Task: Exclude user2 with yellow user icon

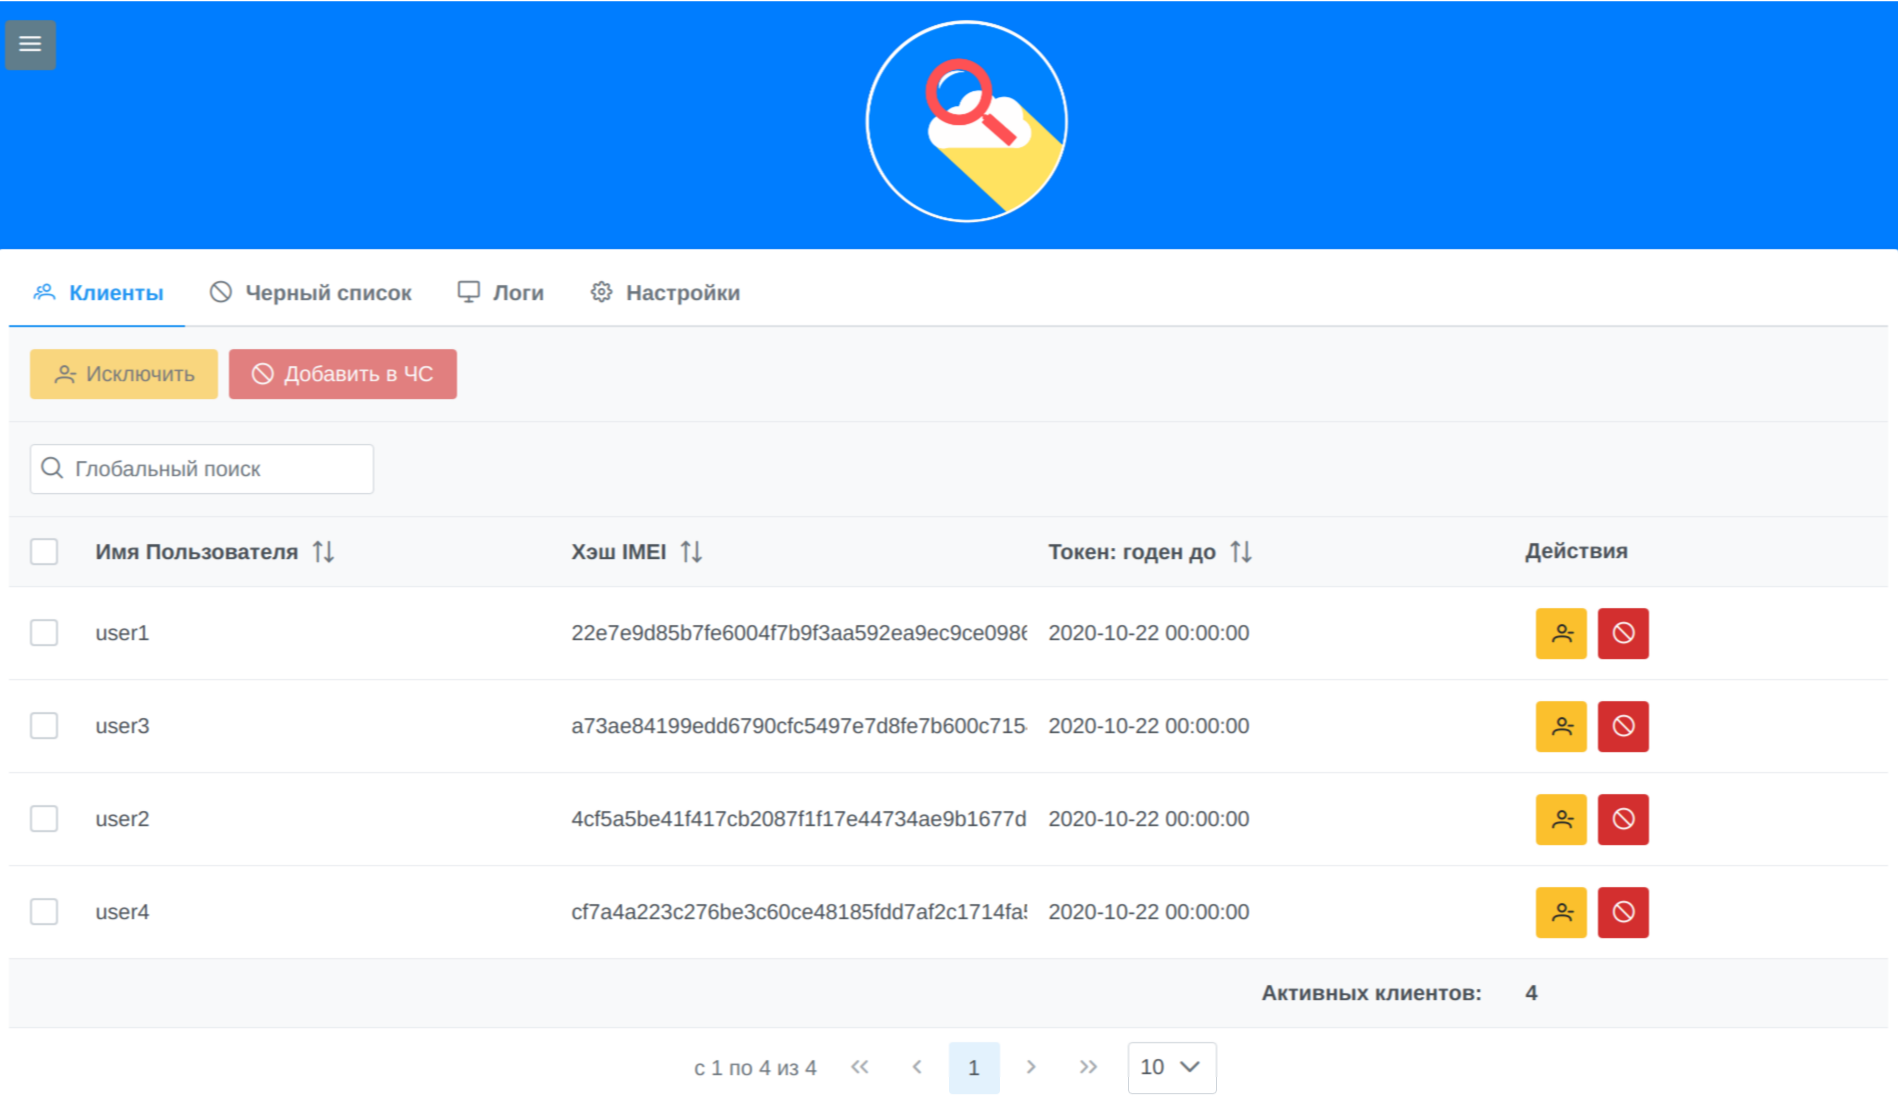Action: 1561,819
